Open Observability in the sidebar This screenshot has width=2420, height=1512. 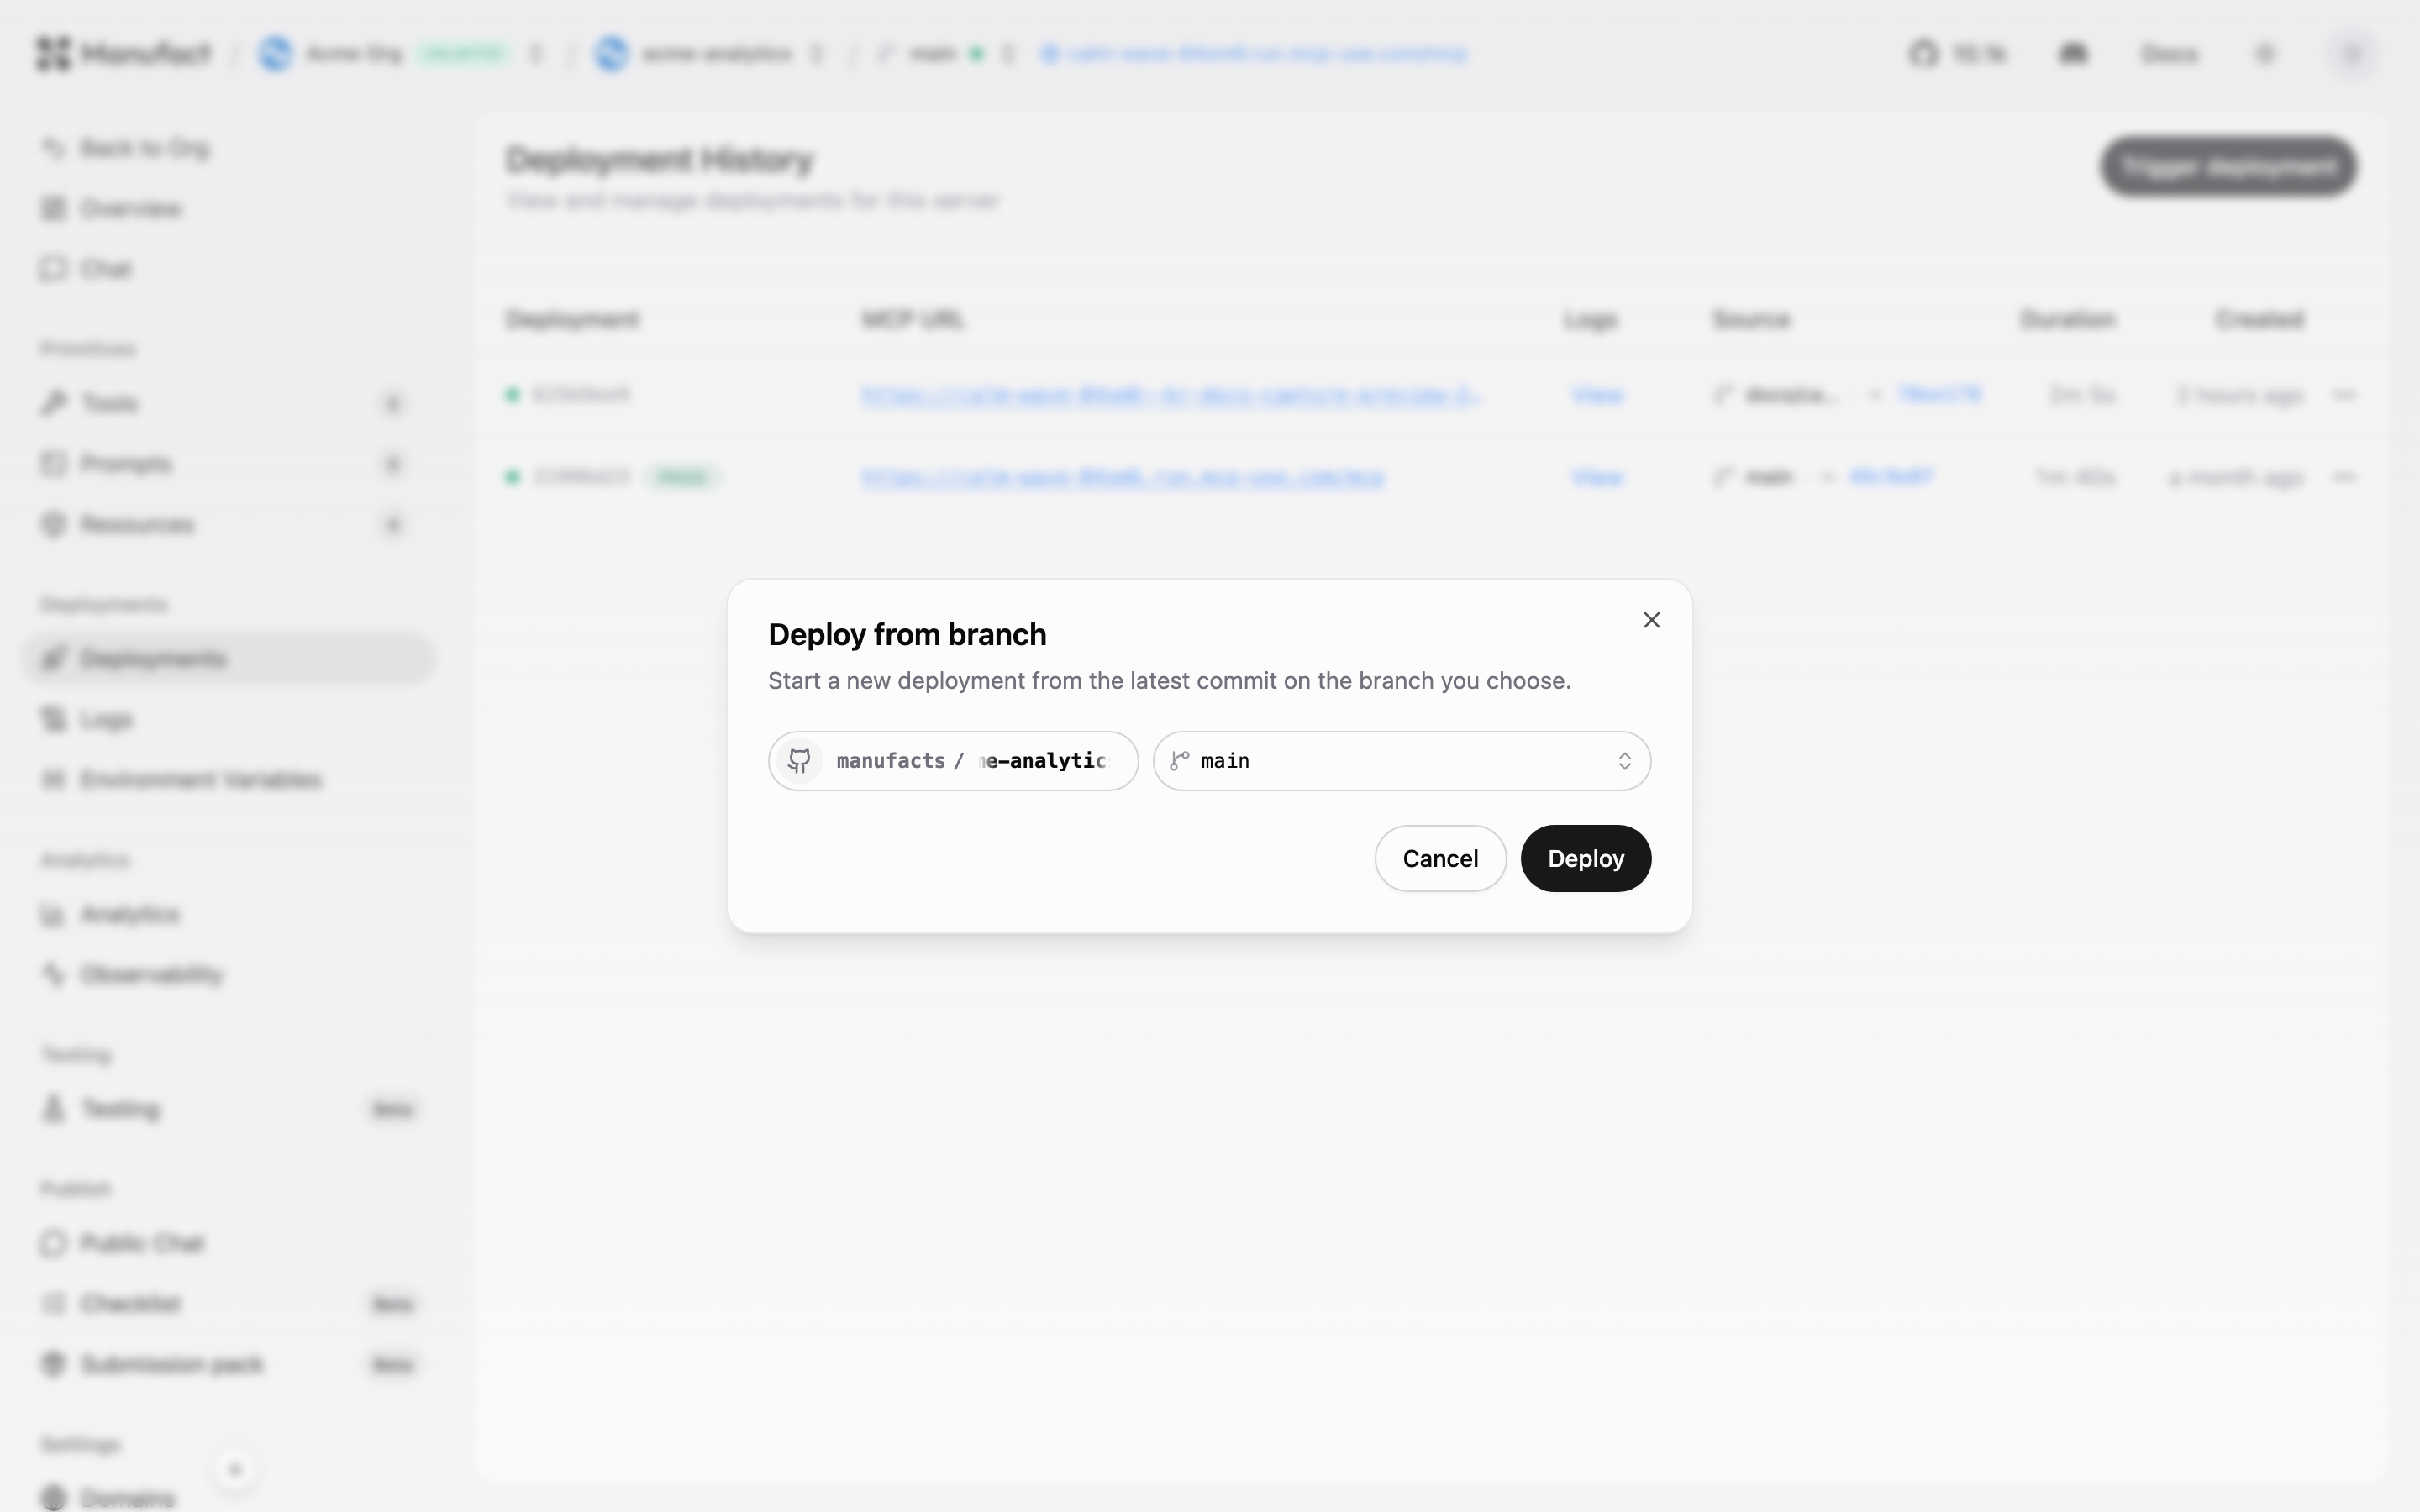pyautogui.click(x=230, y=974)
